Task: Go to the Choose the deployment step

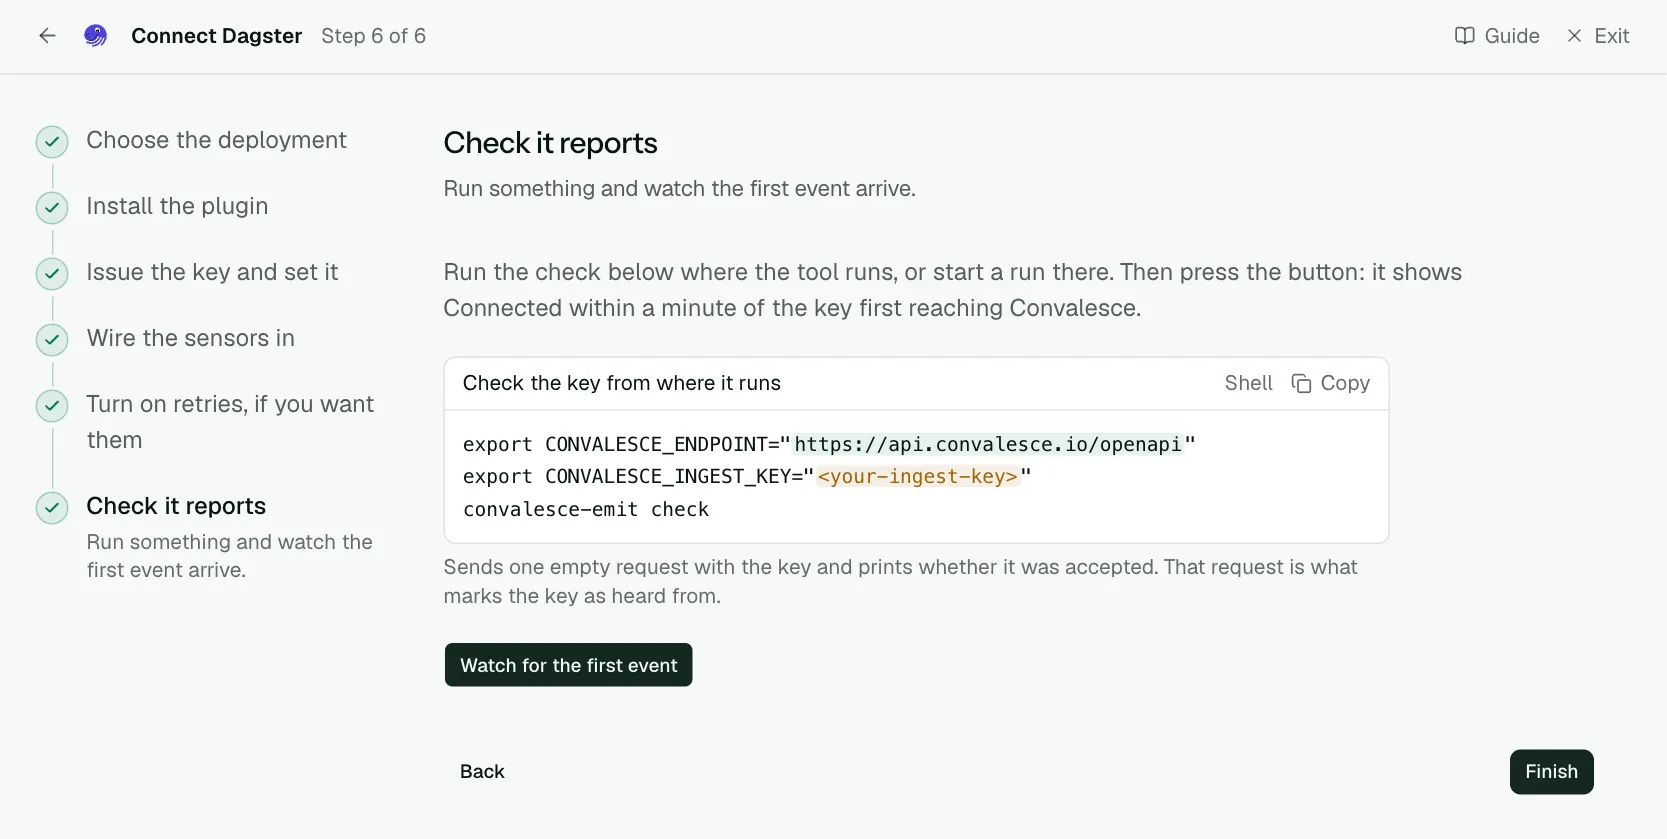Action: click(216, 140)
